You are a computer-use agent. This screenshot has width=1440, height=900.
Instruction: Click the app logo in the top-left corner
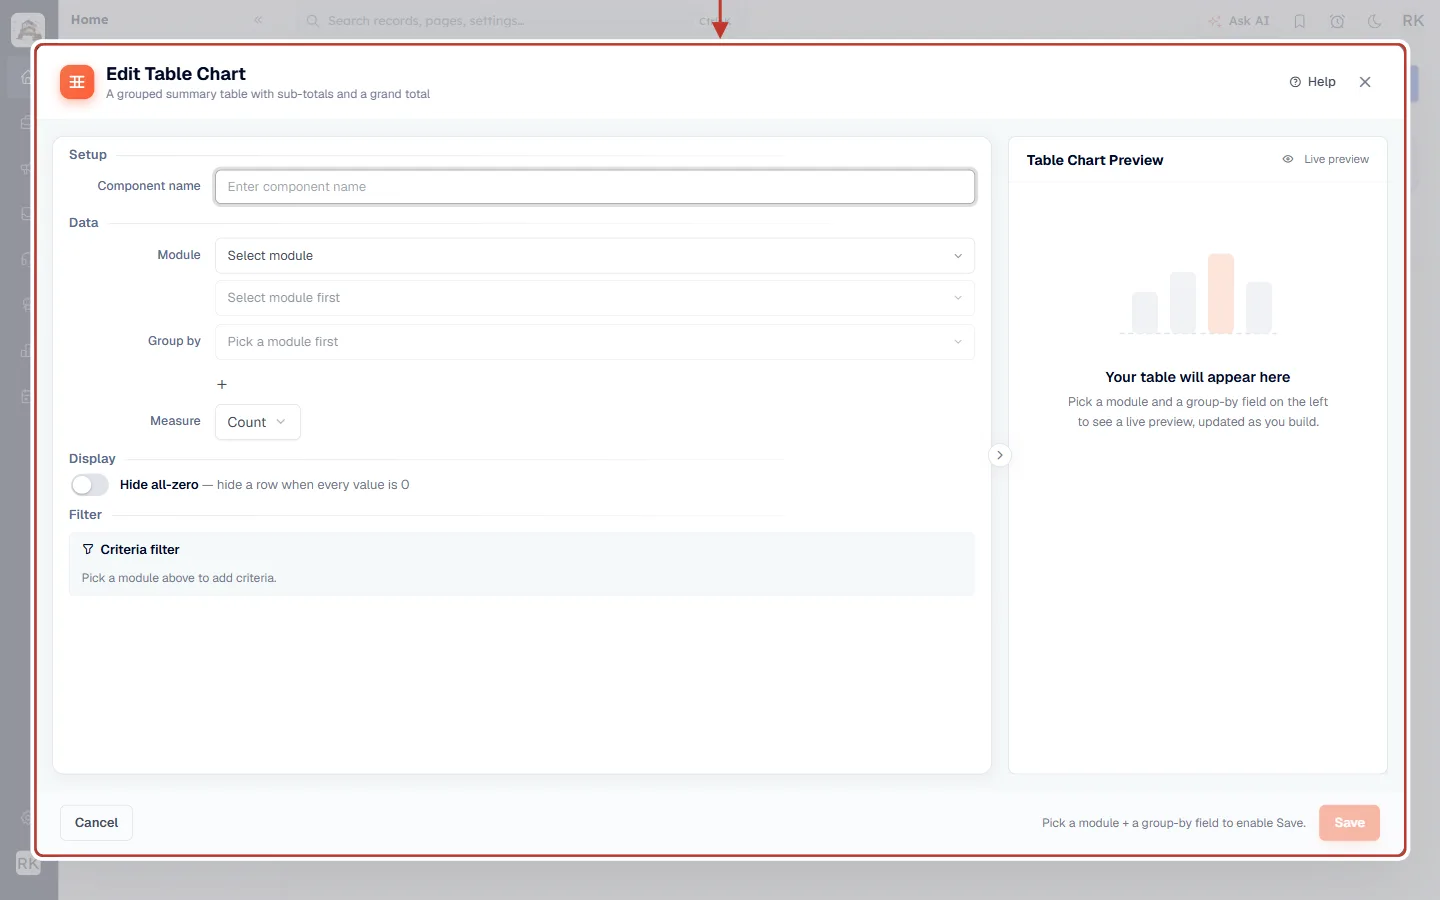point(28,30)
